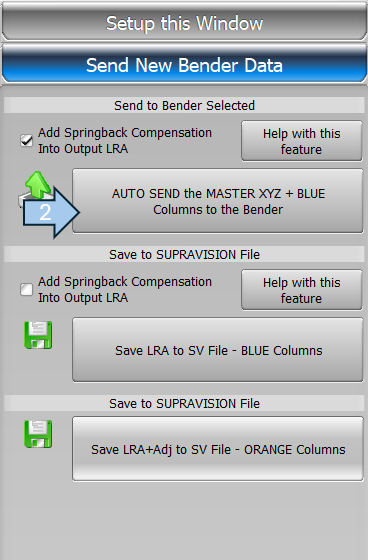Enable springback compensation under Save to SUPRAVISION
Image resolution: width=368 pixels, height=560 pixels.
26,289
